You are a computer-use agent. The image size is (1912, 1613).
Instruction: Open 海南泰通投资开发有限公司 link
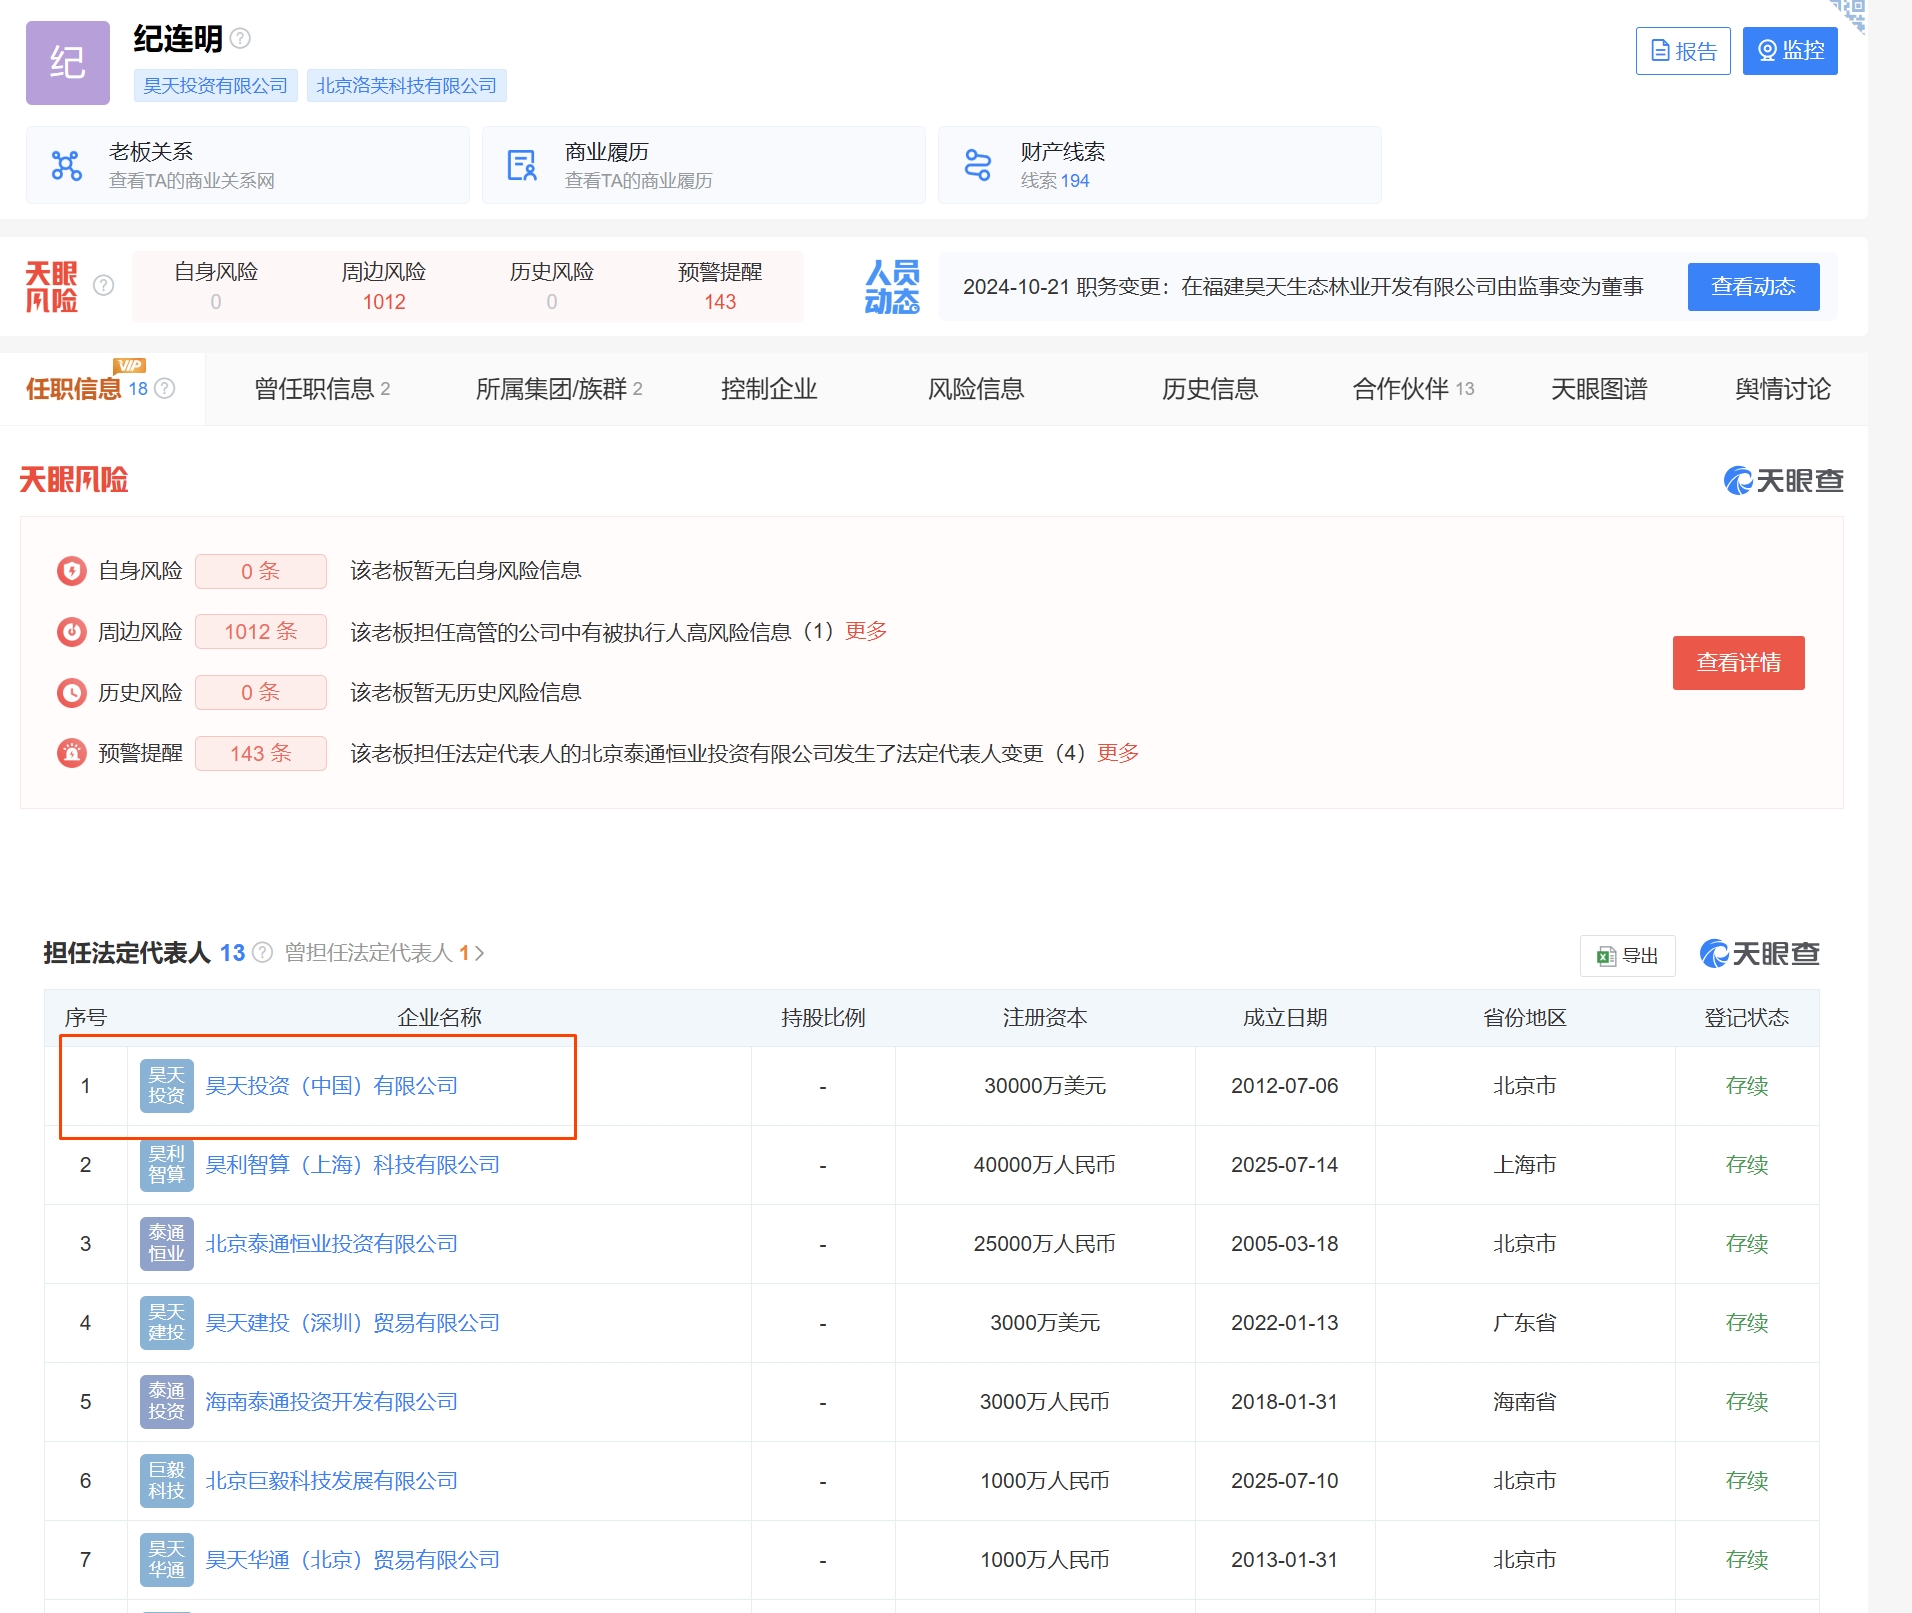pos(332,1402)
